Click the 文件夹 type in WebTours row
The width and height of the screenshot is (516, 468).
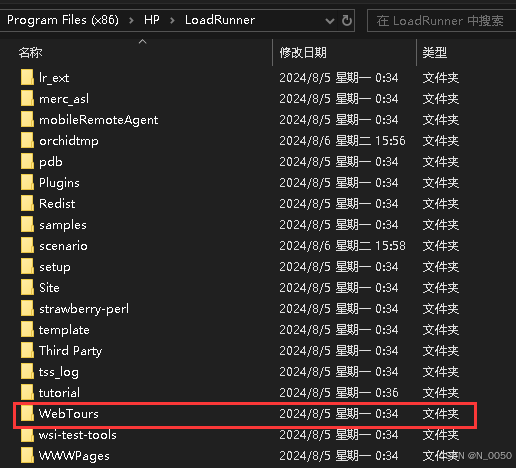(x=441, y=414)
